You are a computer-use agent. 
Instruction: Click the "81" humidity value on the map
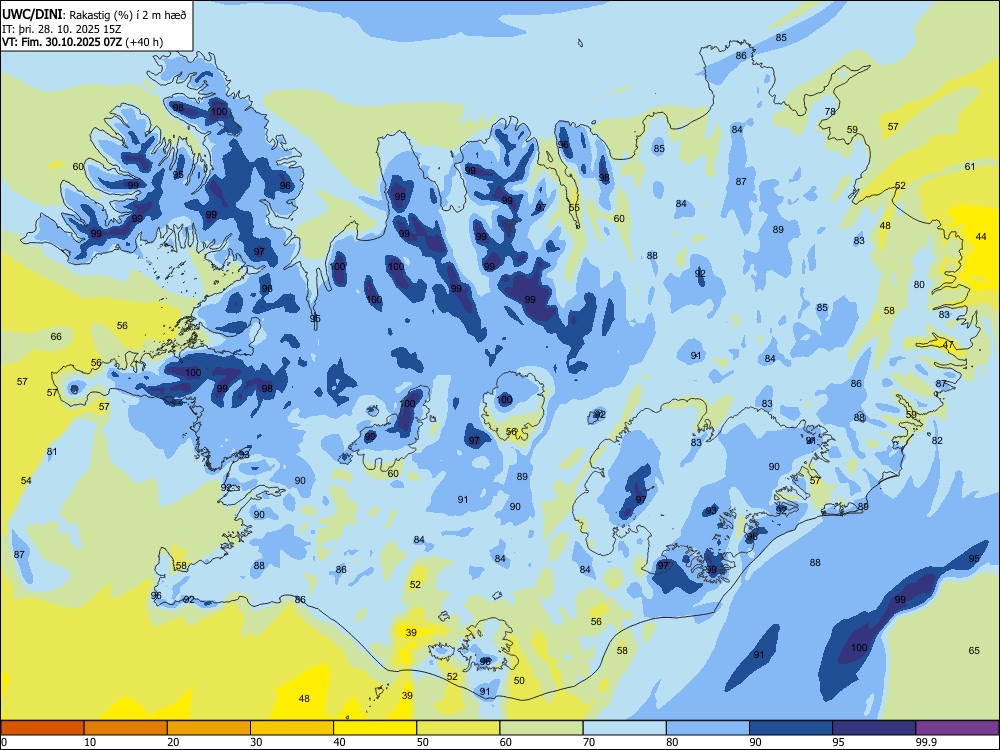pos(52,452)
